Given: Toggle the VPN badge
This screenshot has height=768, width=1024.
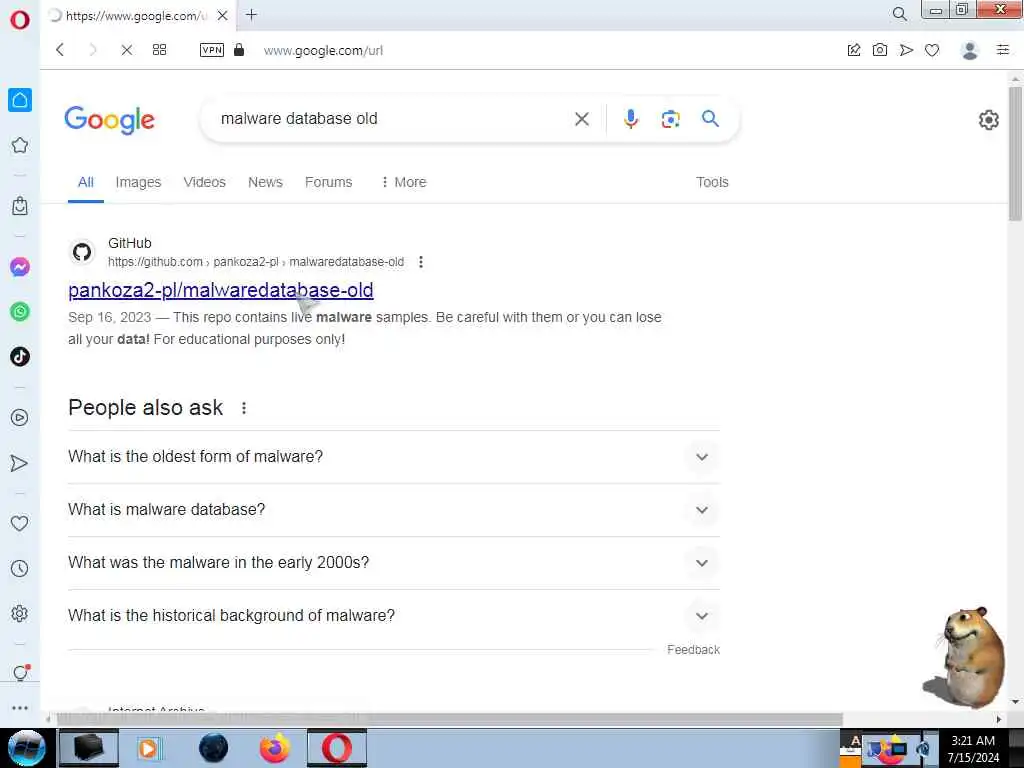Looking at the screenshot, I should coord(212,50).
